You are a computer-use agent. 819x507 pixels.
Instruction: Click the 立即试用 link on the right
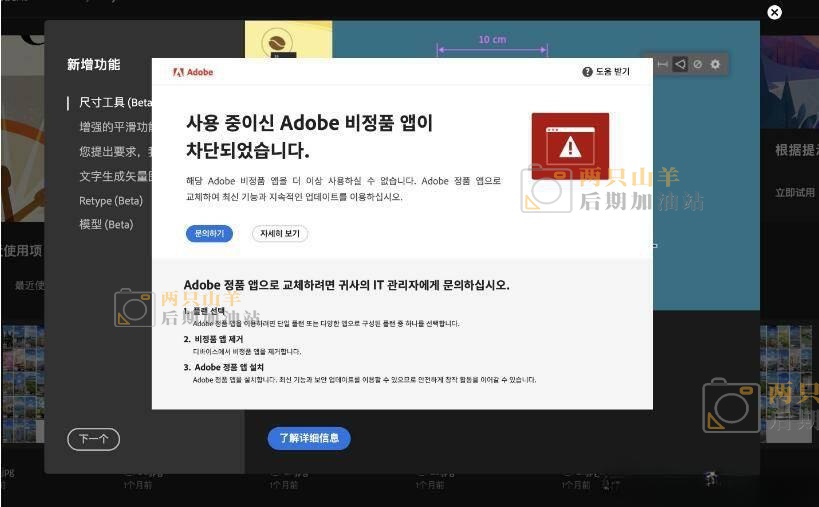tap(795, 192)
